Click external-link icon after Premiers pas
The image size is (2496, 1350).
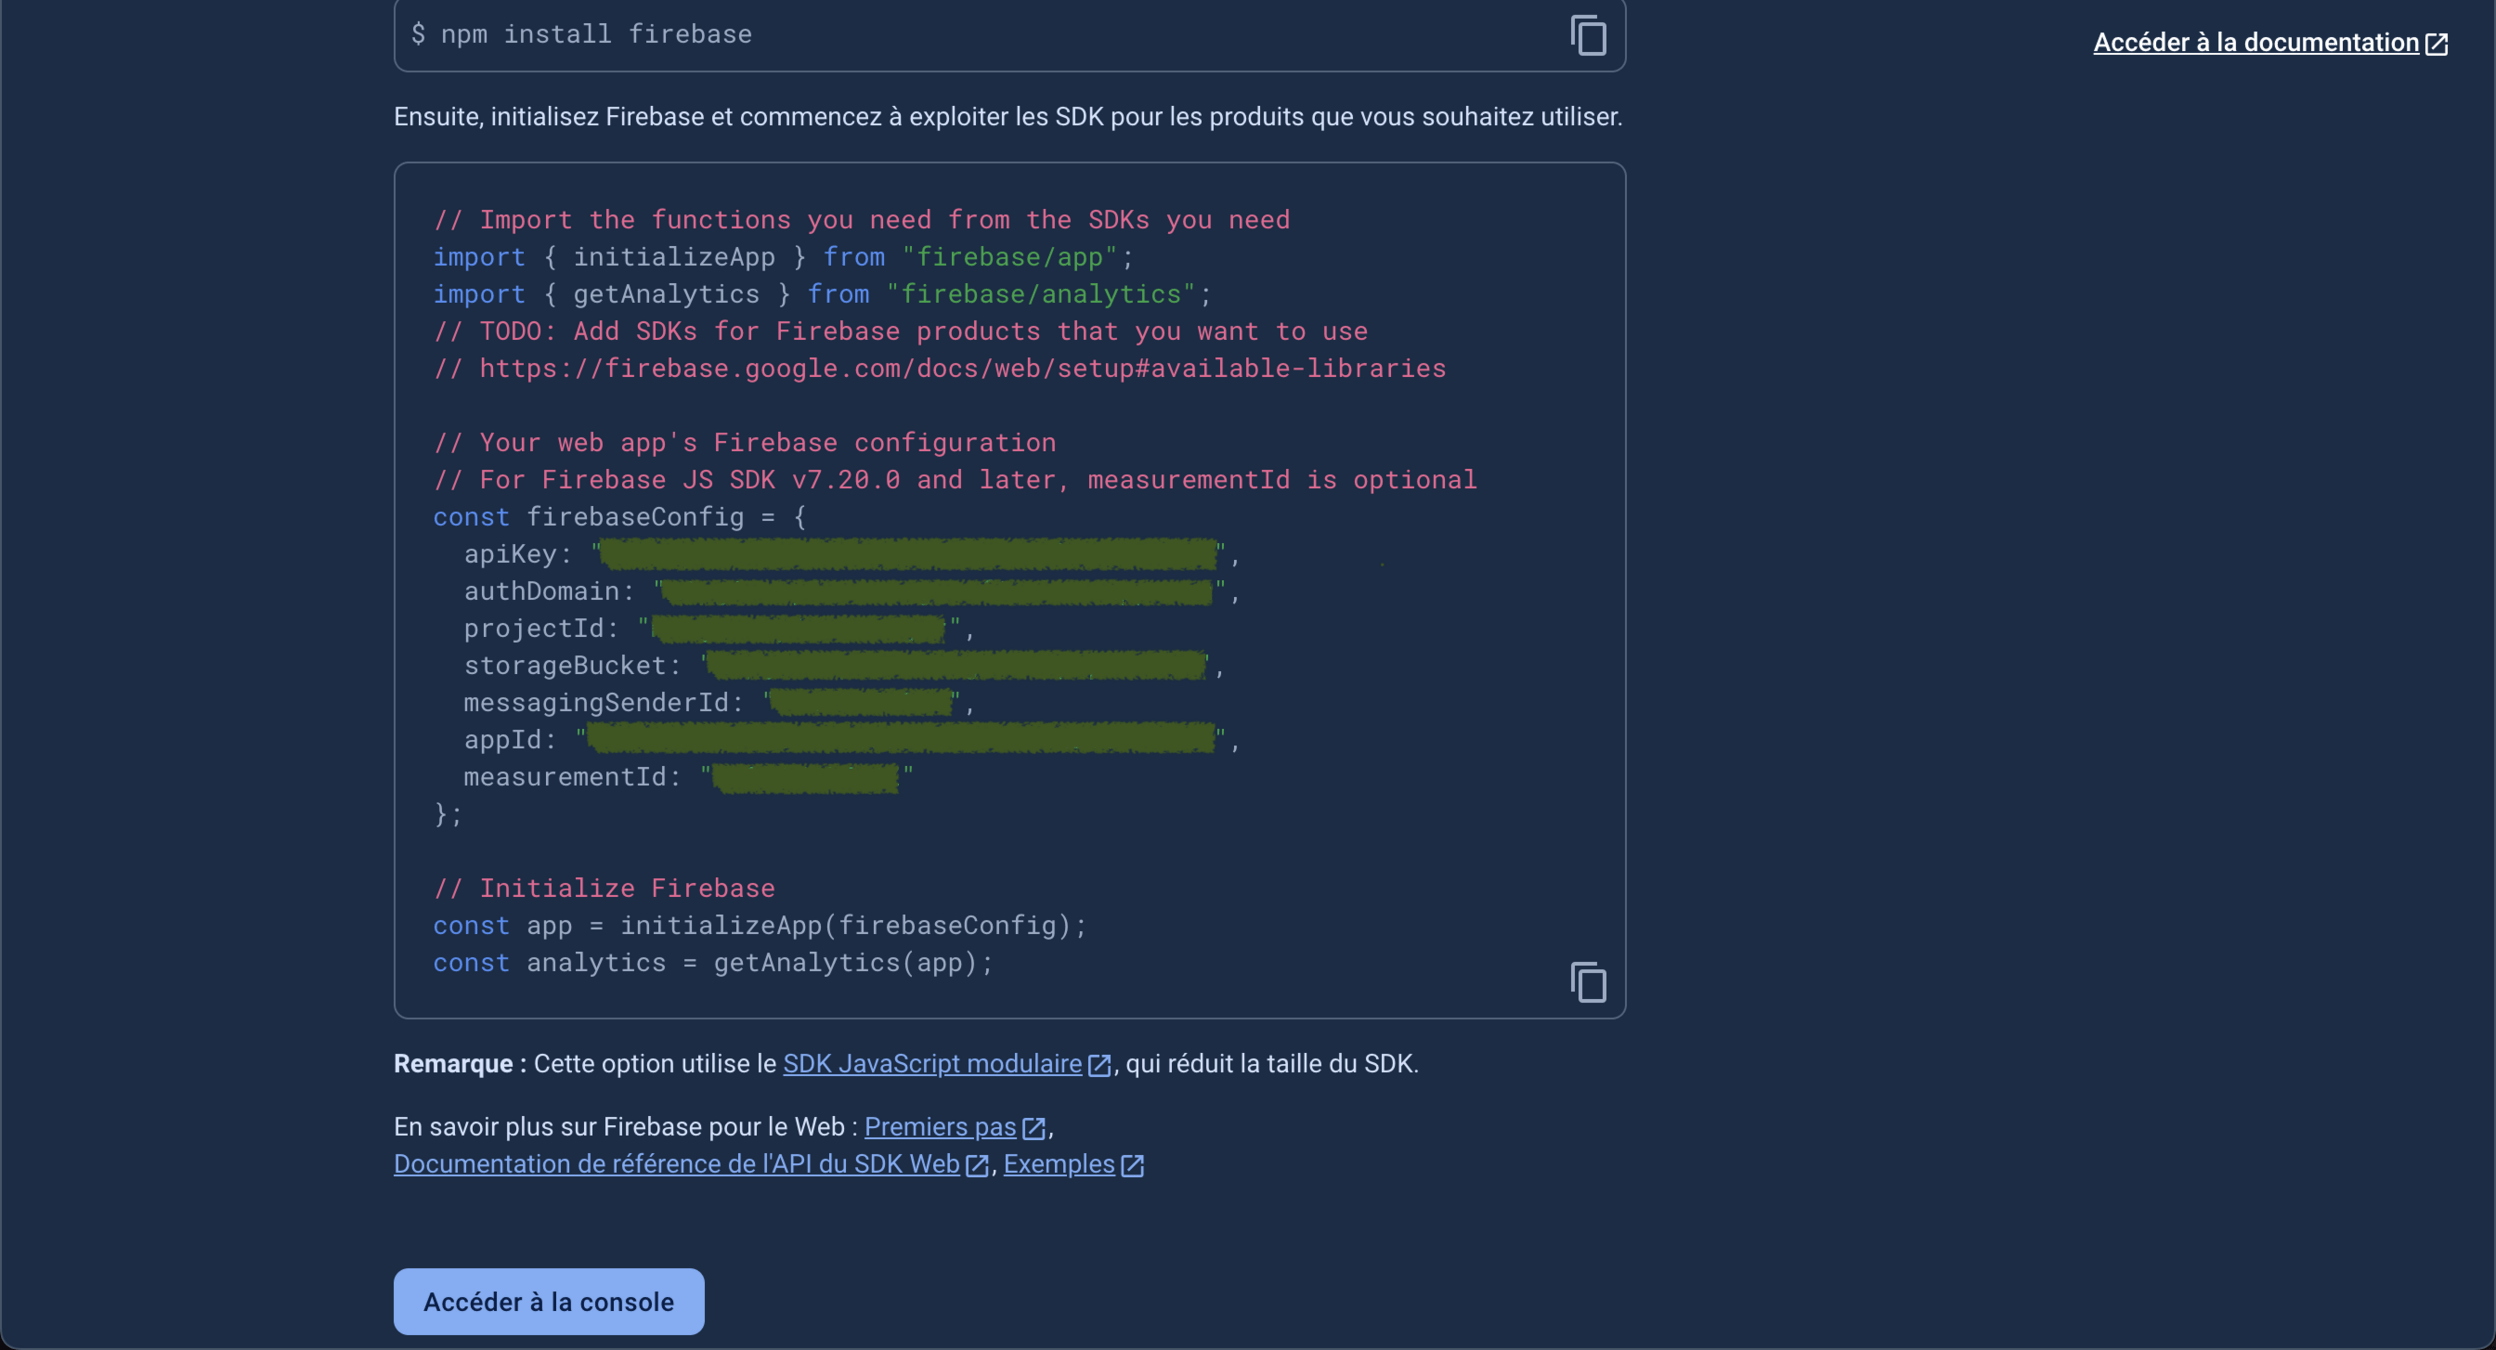click(1034, 1129)
